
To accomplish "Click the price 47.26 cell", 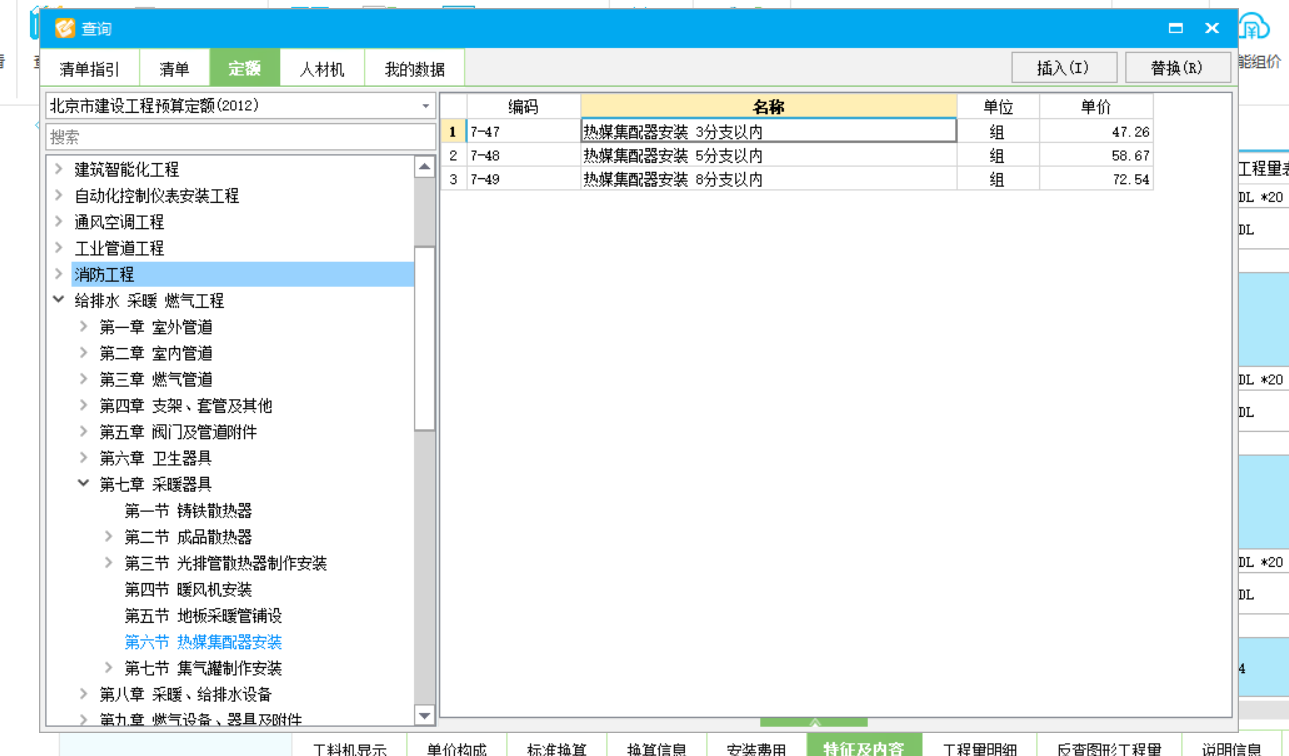I will [x=1096, y=131].
